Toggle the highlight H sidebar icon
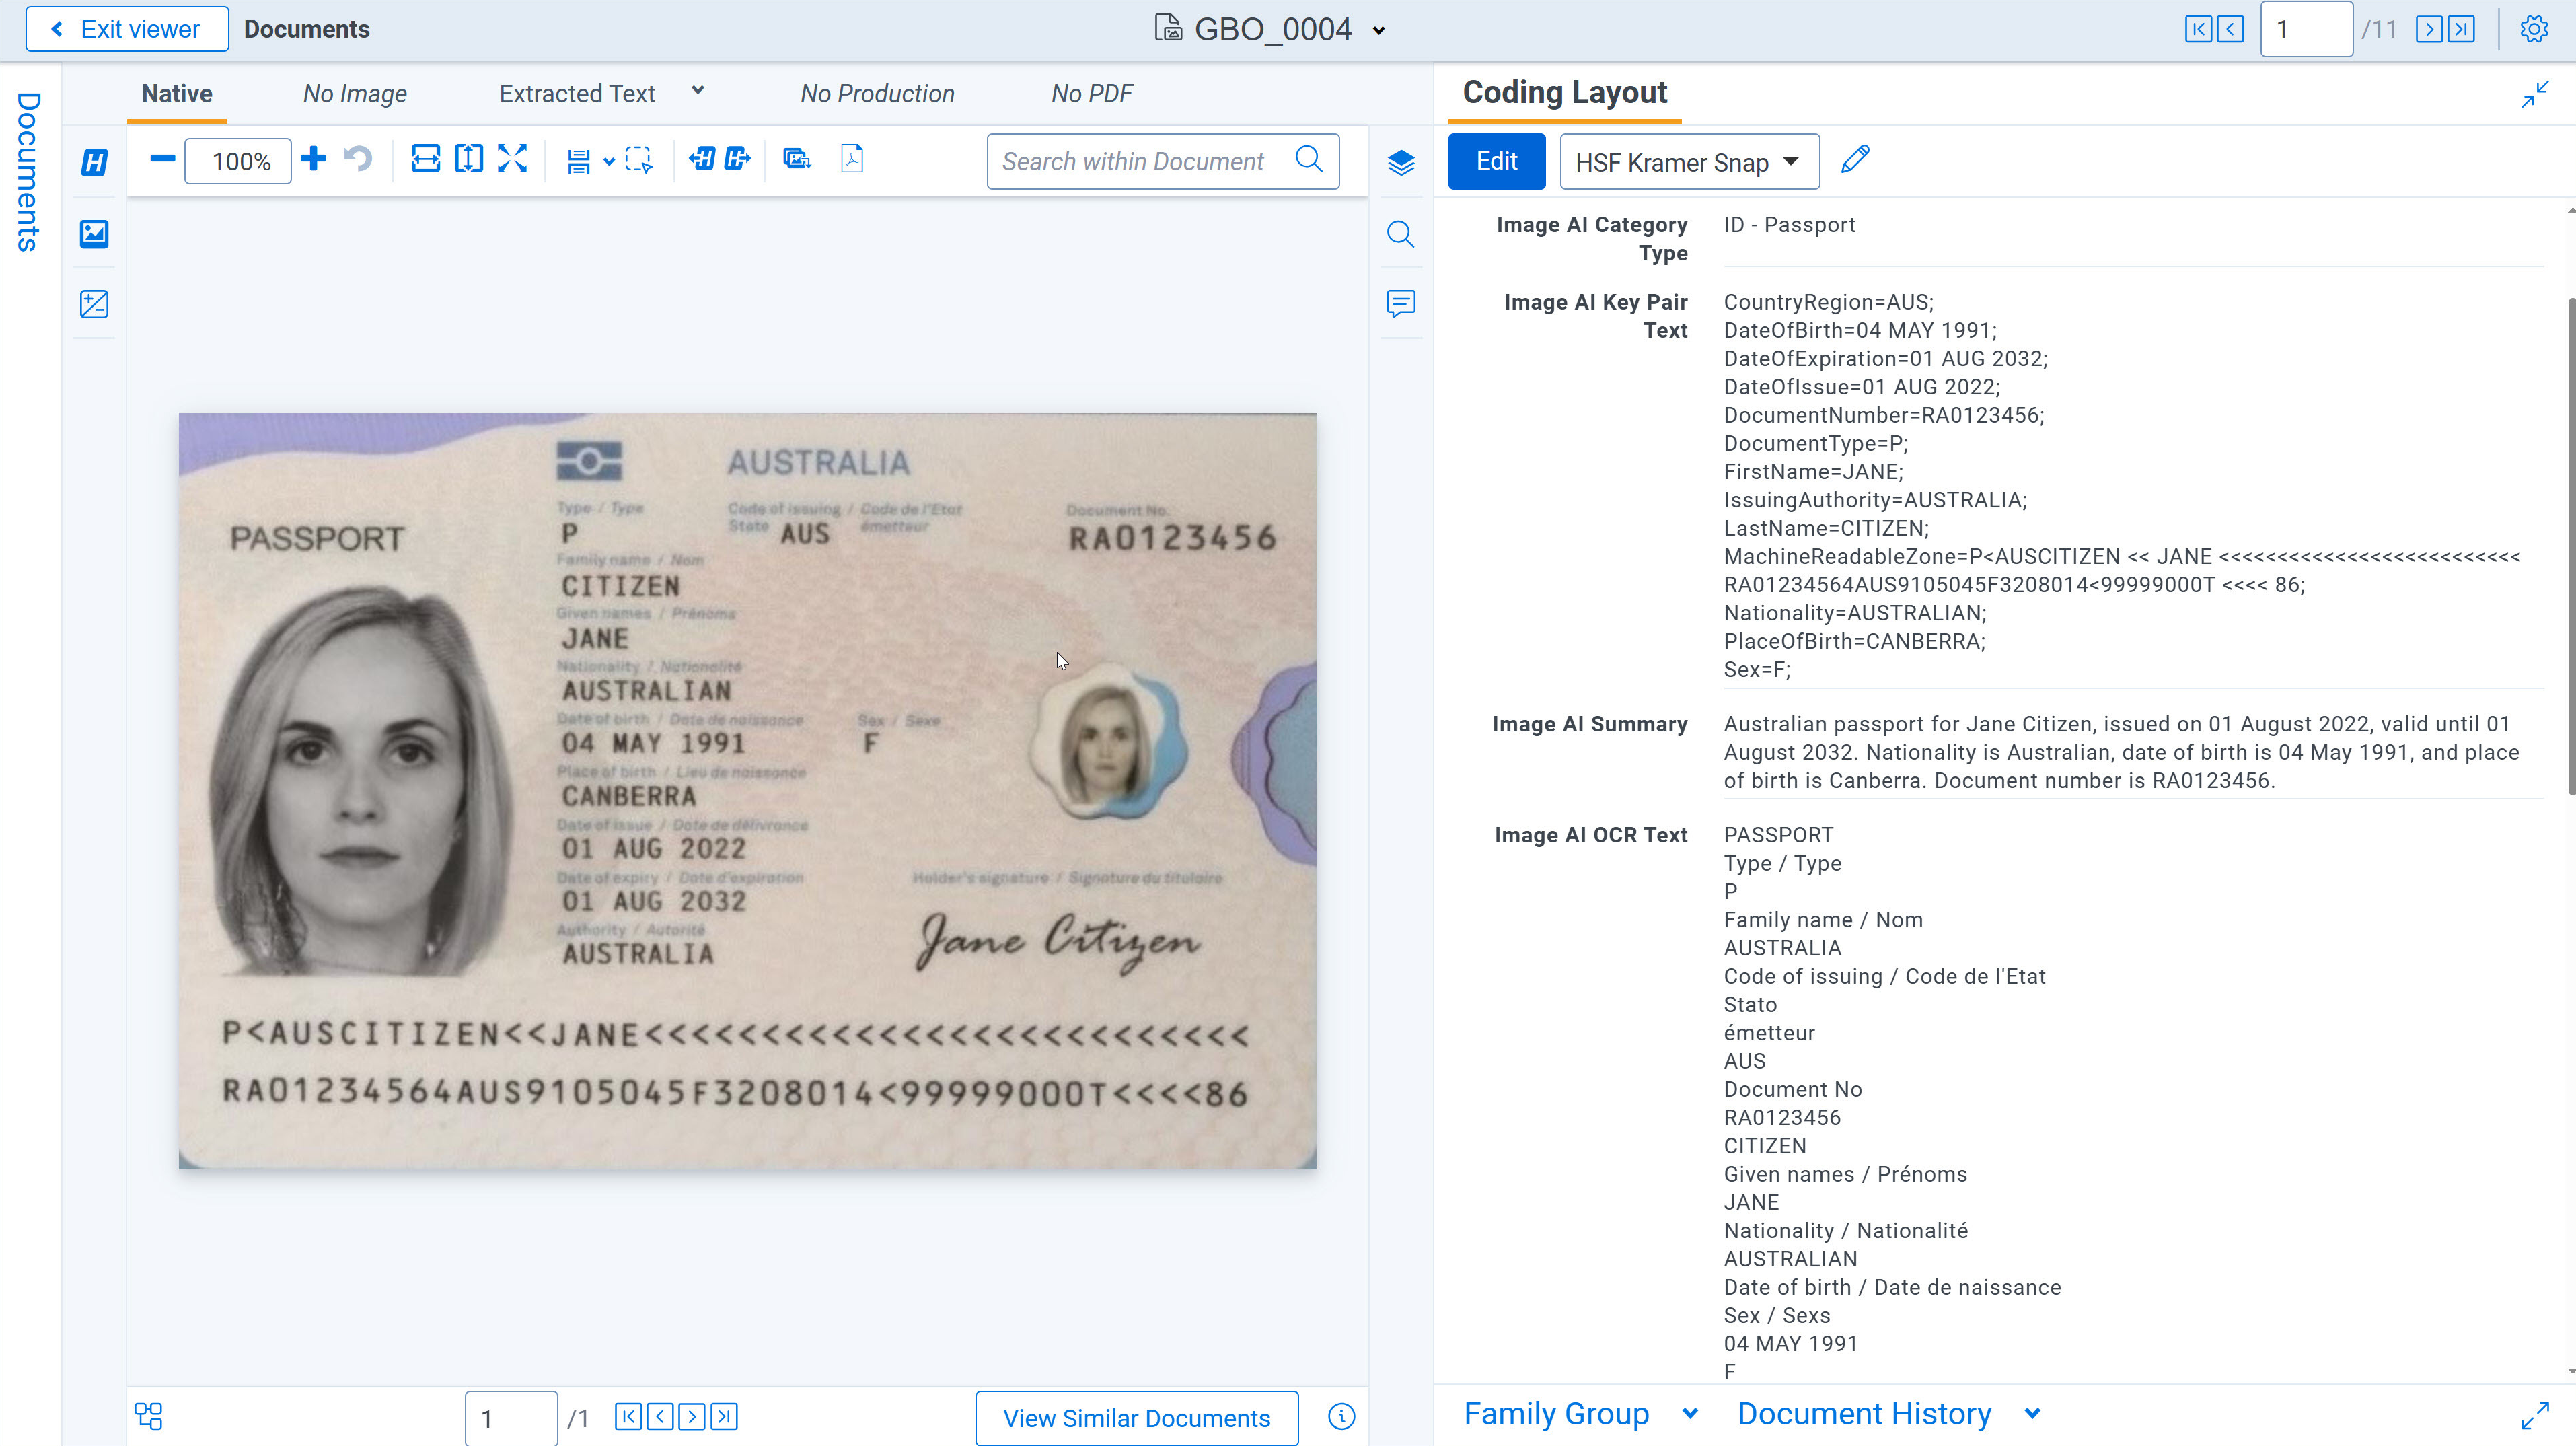 click(94, 162)
